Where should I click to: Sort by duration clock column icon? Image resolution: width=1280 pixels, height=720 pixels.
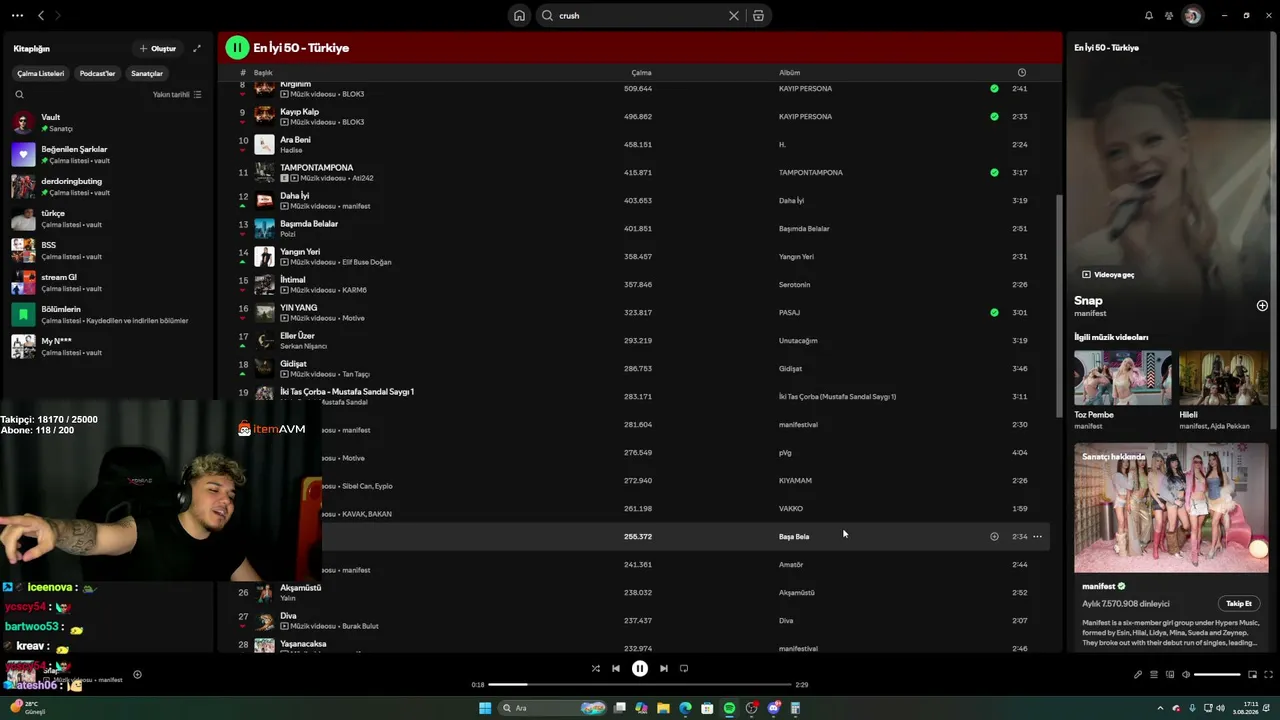pyautogui.click(x=1021, y=73)
